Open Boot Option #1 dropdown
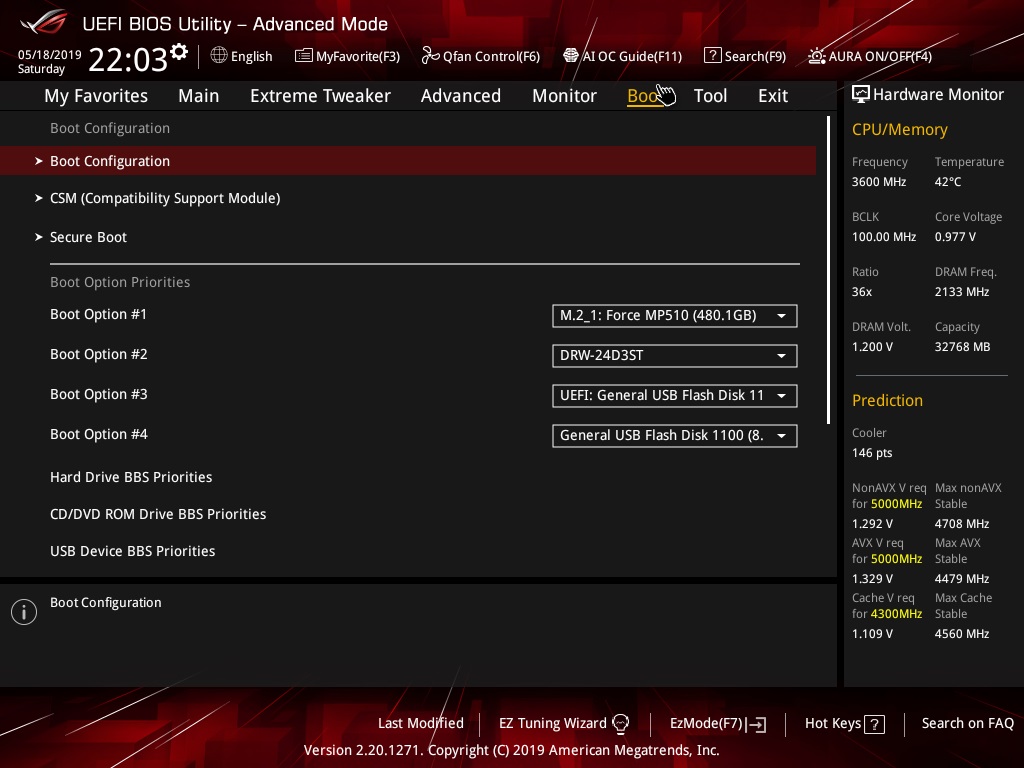The width and height of the screenshot is (1024, 768). coord(675,315)
